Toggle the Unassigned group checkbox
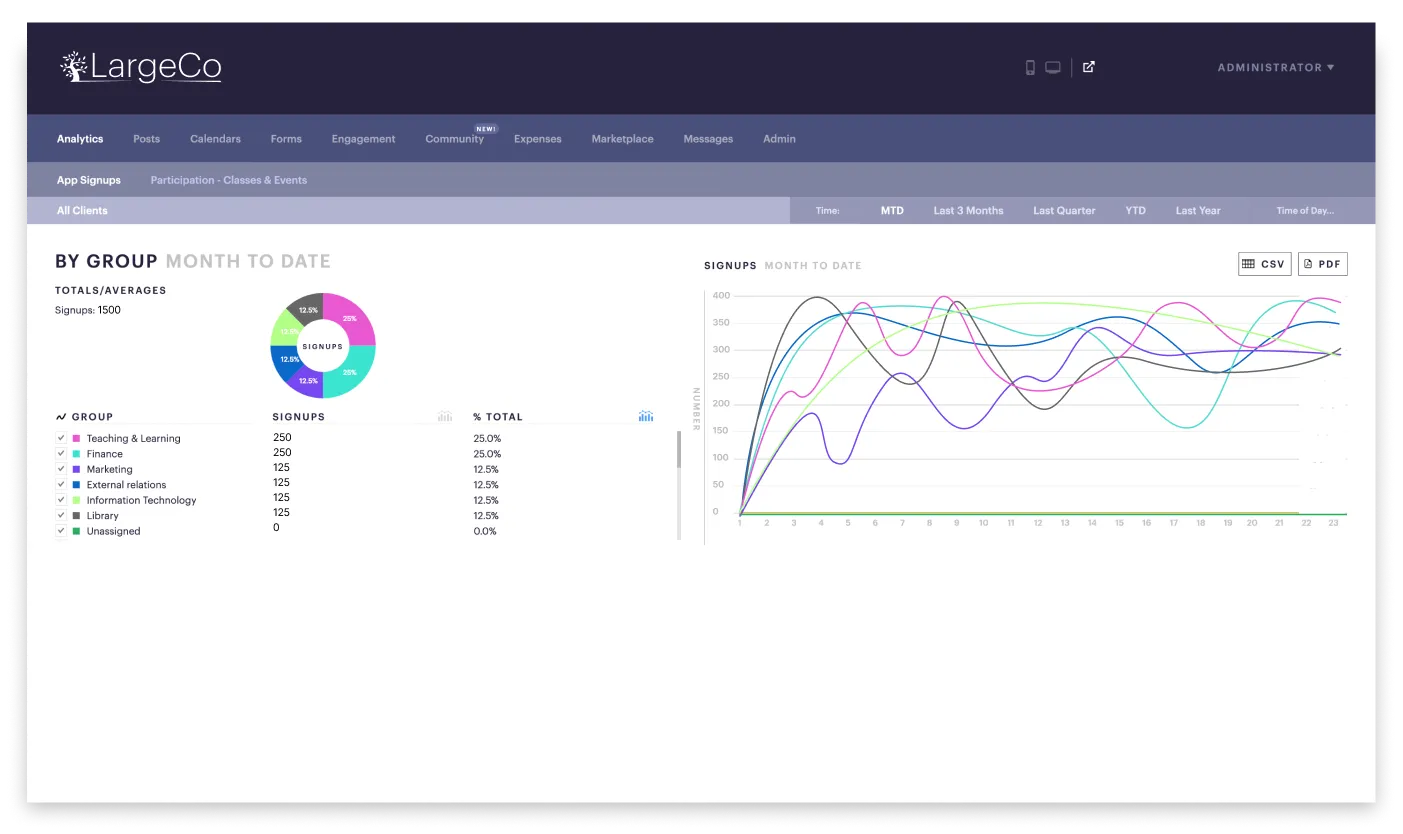 [61, 531]
